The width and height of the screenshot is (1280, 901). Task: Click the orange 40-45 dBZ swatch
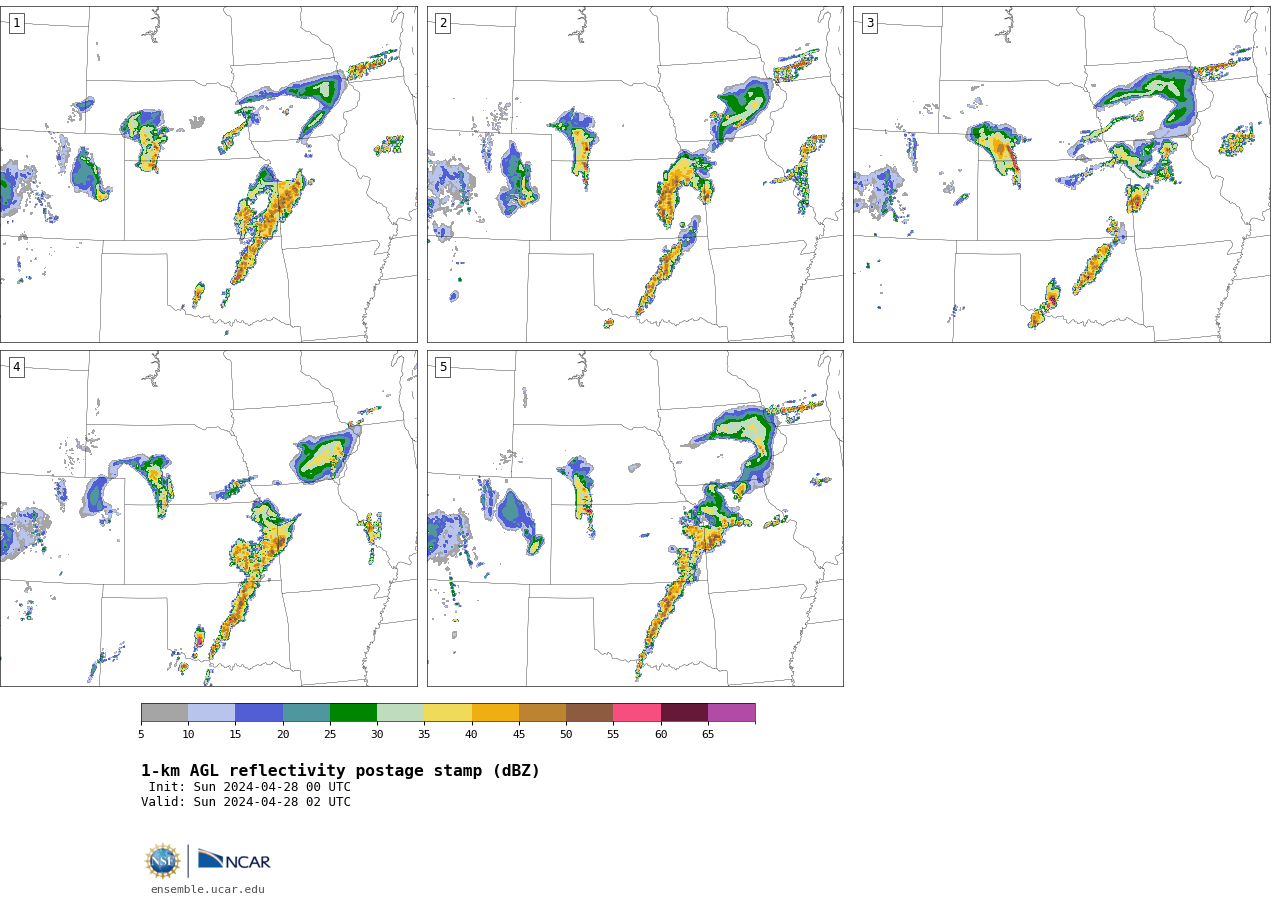tap(495, 713)
